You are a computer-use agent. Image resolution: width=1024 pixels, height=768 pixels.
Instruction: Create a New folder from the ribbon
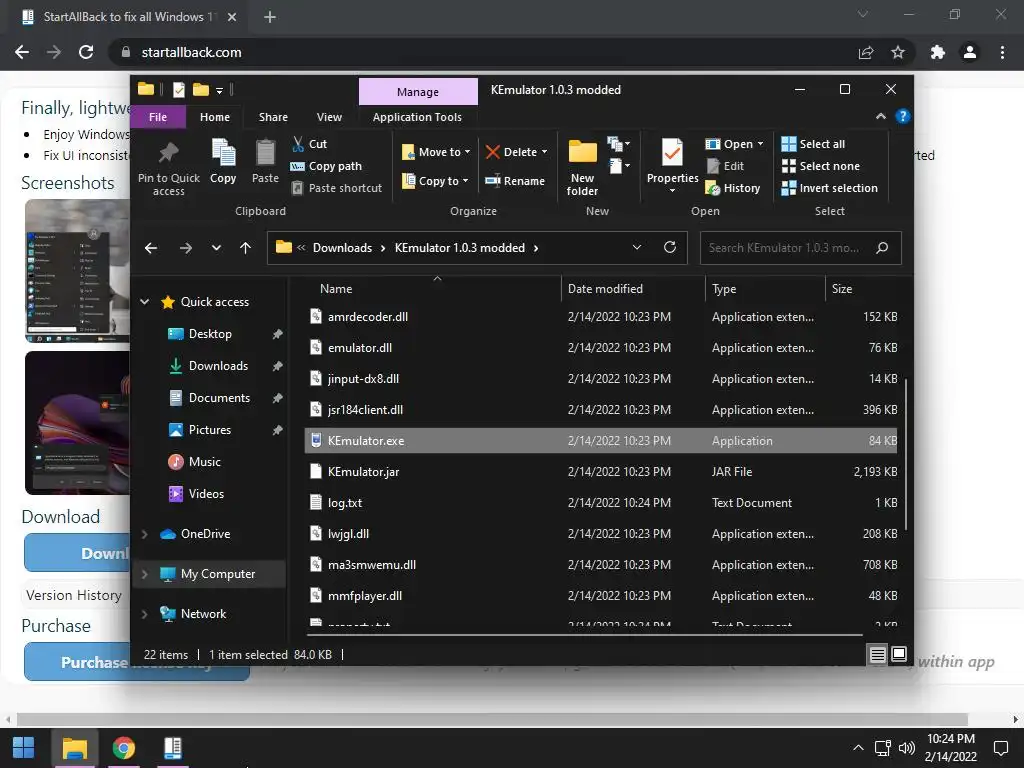(582, 168)
